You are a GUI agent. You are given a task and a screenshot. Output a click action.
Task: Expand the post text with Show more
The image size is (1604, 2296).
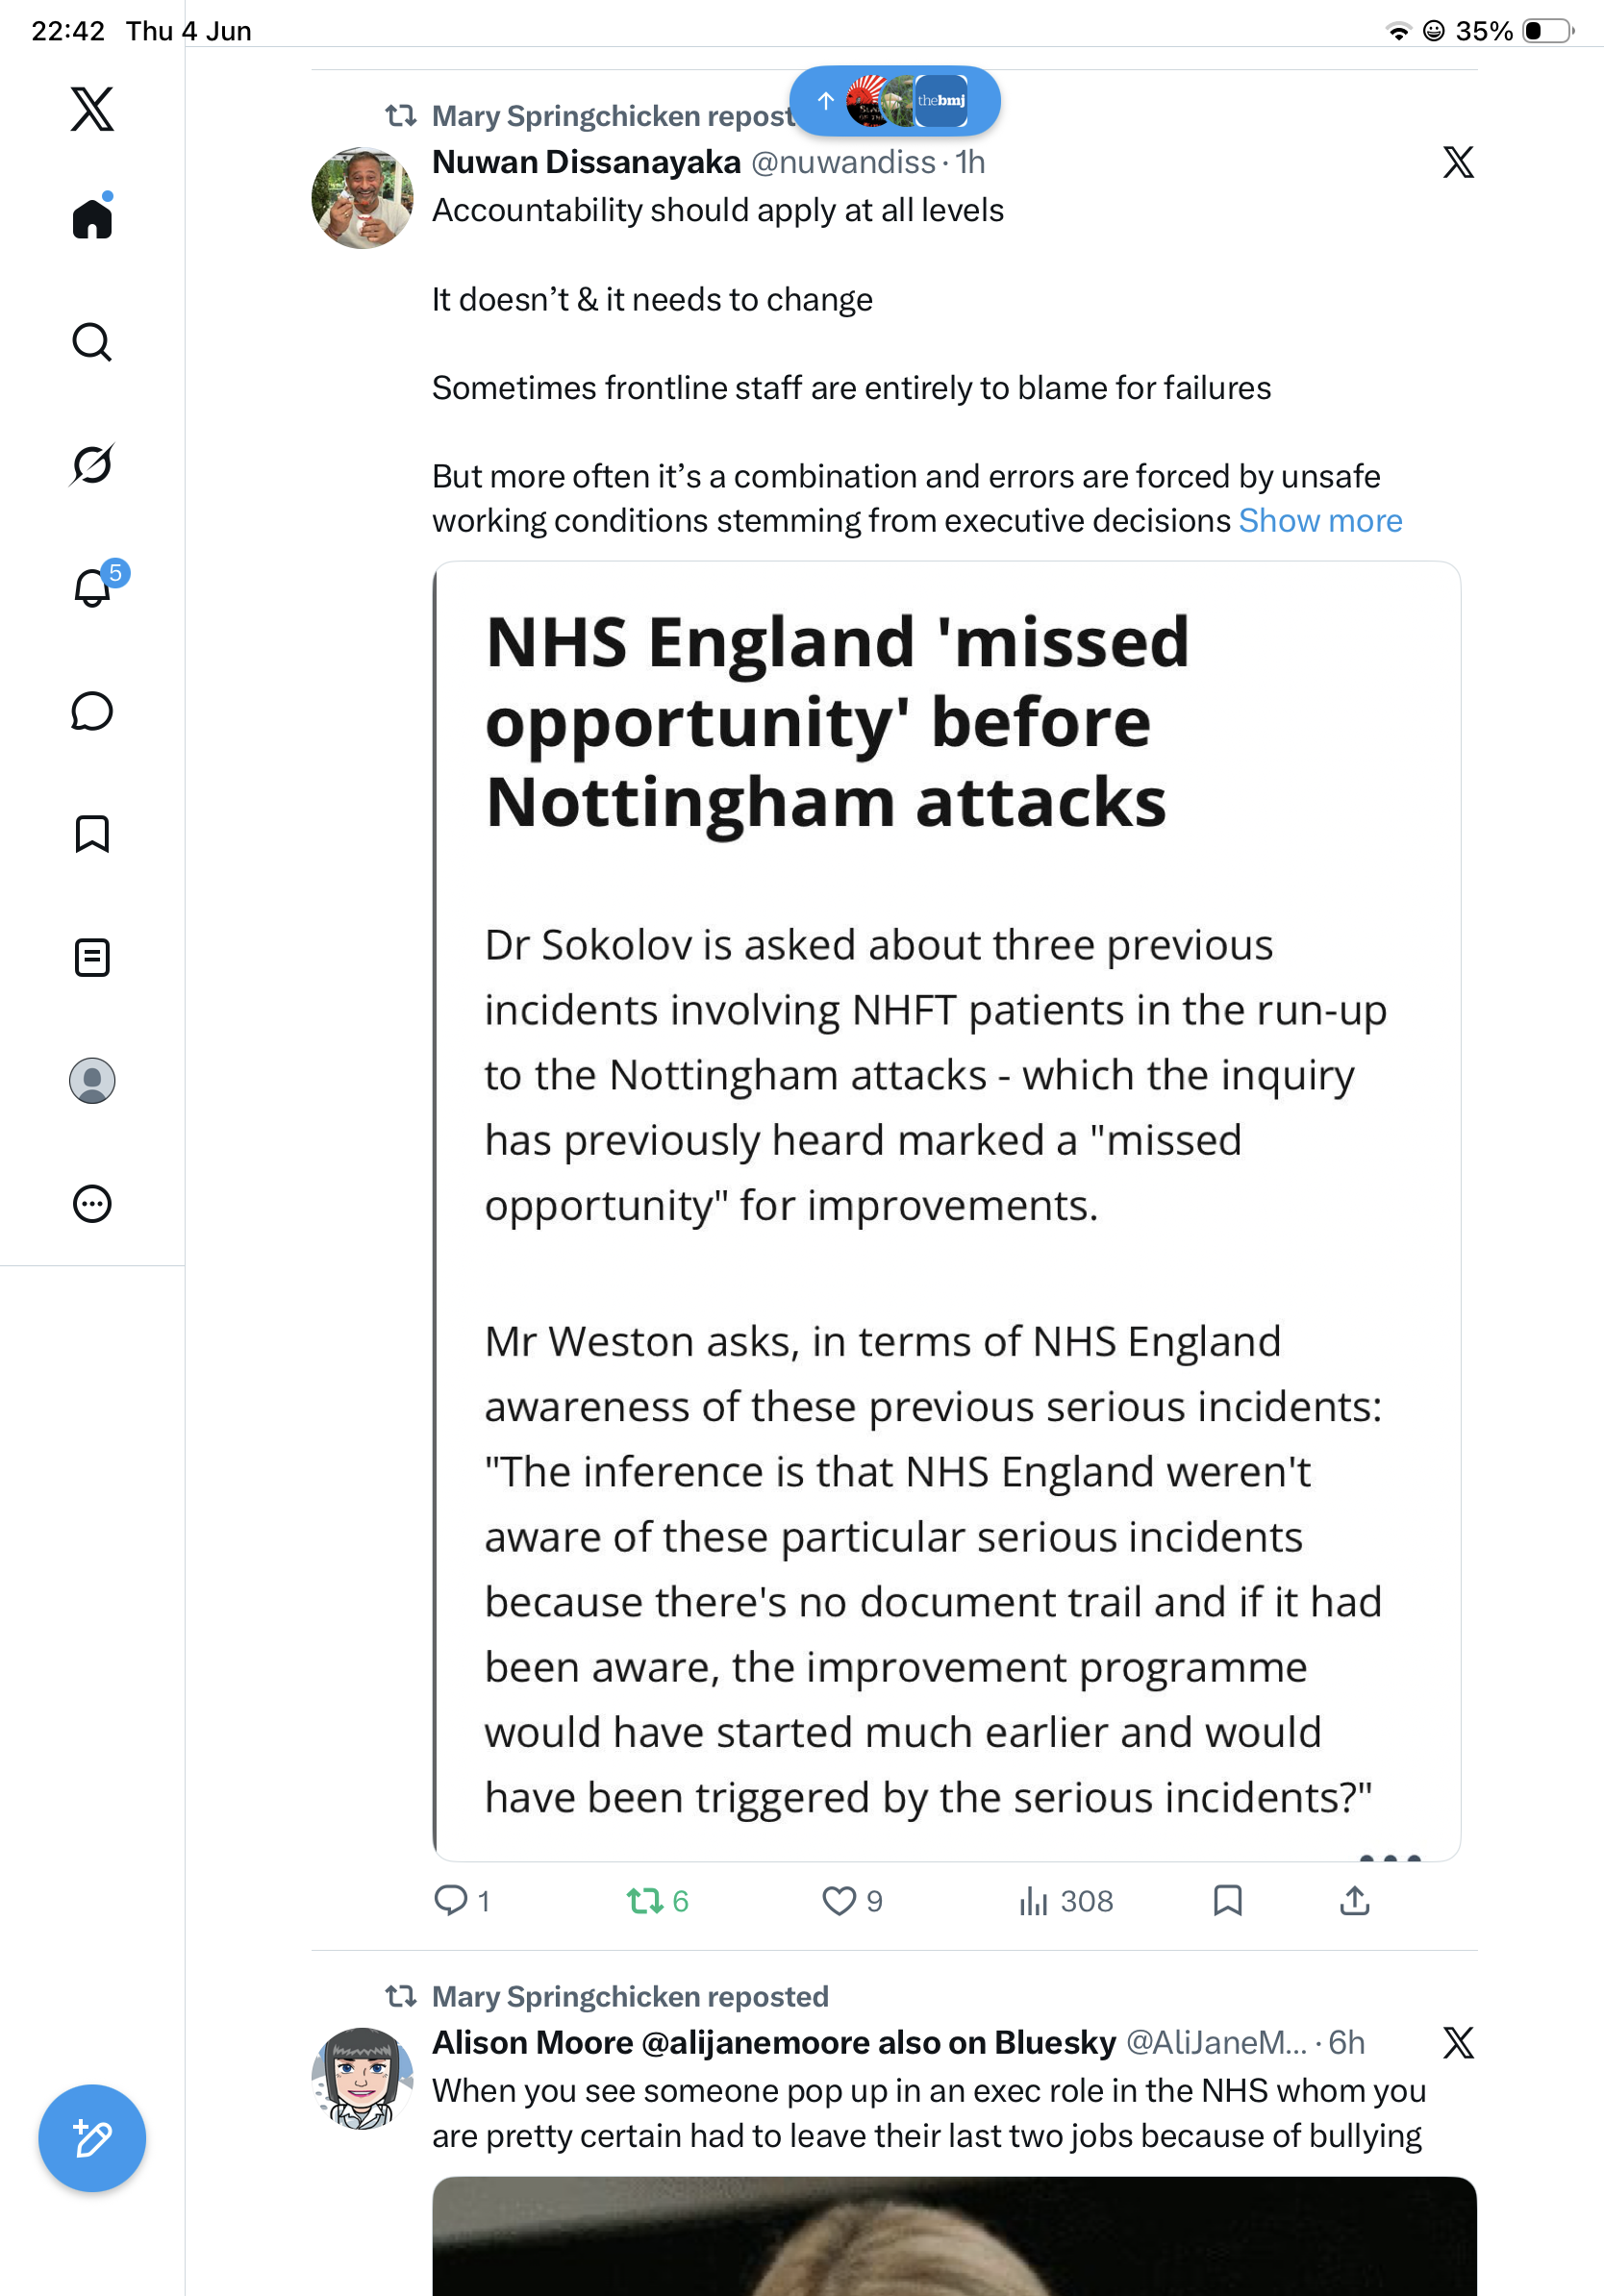(1320, 520)
